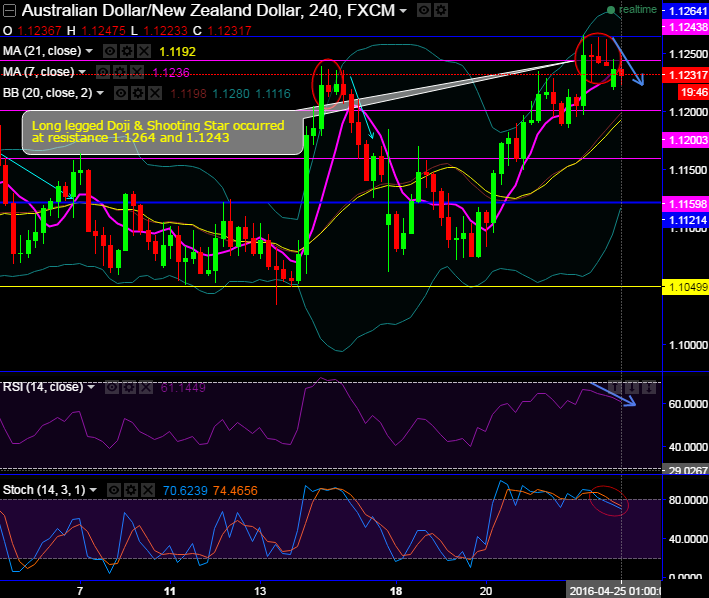The width and height of the screenshot is (709, 598).
Task: Remove the MA (7, close) indicator
Action: point(137,72)
